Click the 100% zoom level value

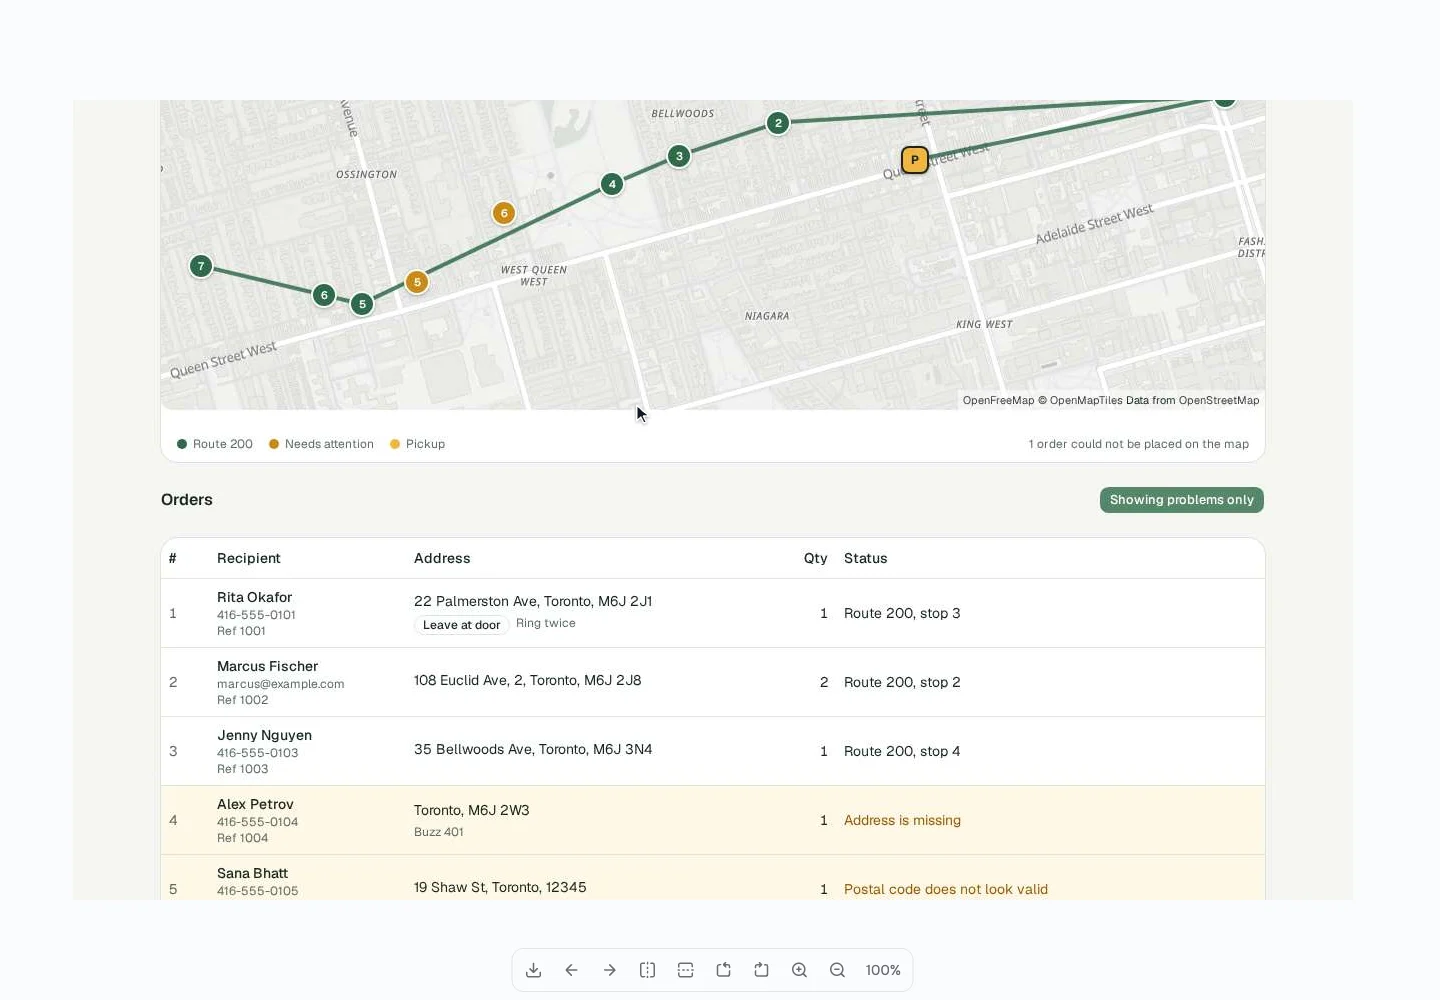coord(883,970)
